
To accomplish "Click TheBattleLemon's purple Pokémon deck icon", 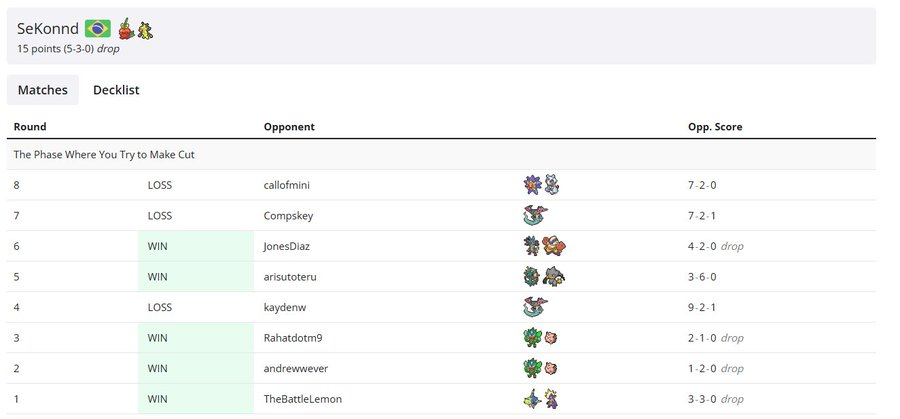I will coord(552,399).
